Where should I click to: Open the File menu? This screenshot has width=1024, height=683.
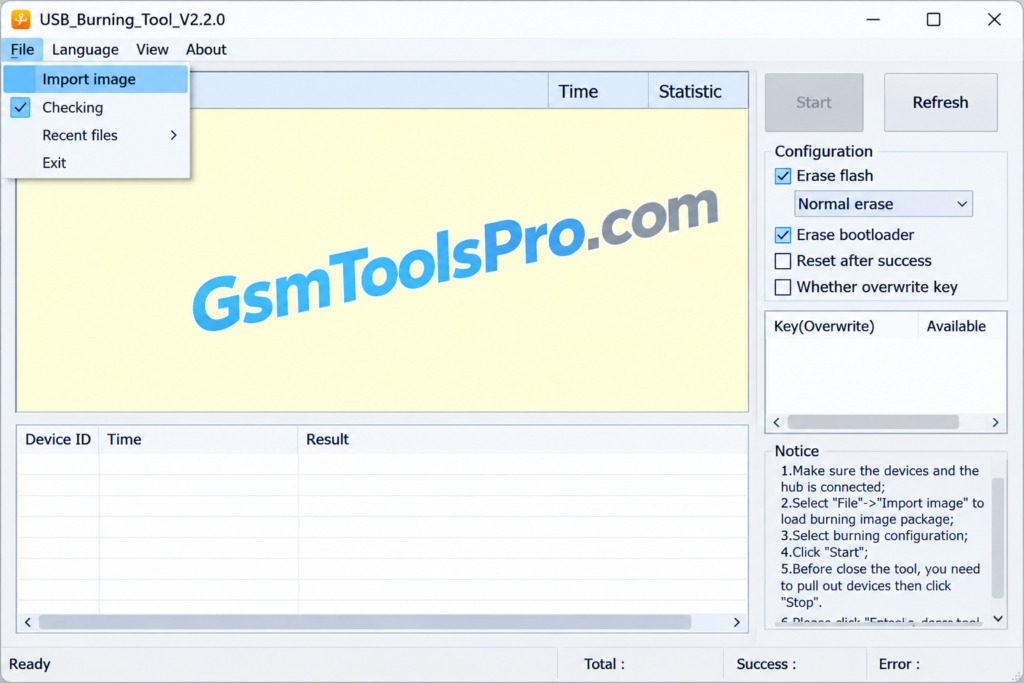click(x=22, y=50)
